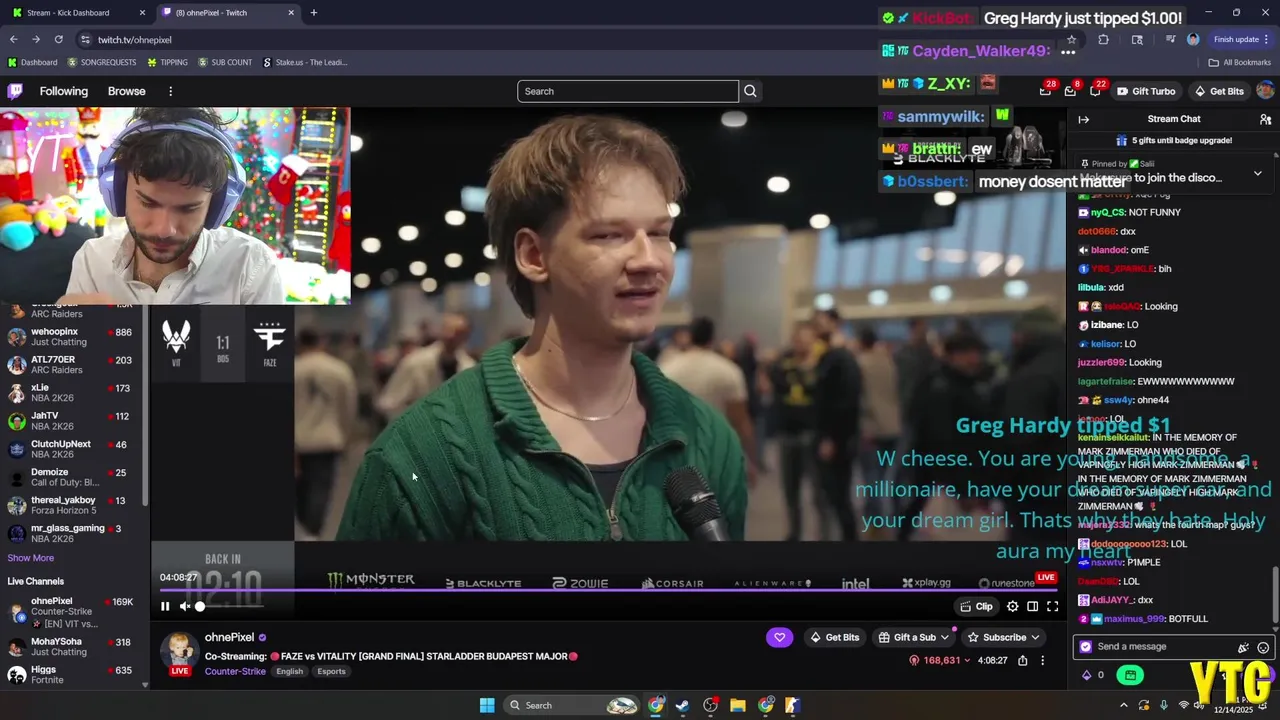Open the Counter-Strike category link
Screen dimensions: 1280x720
pos(235,671)
